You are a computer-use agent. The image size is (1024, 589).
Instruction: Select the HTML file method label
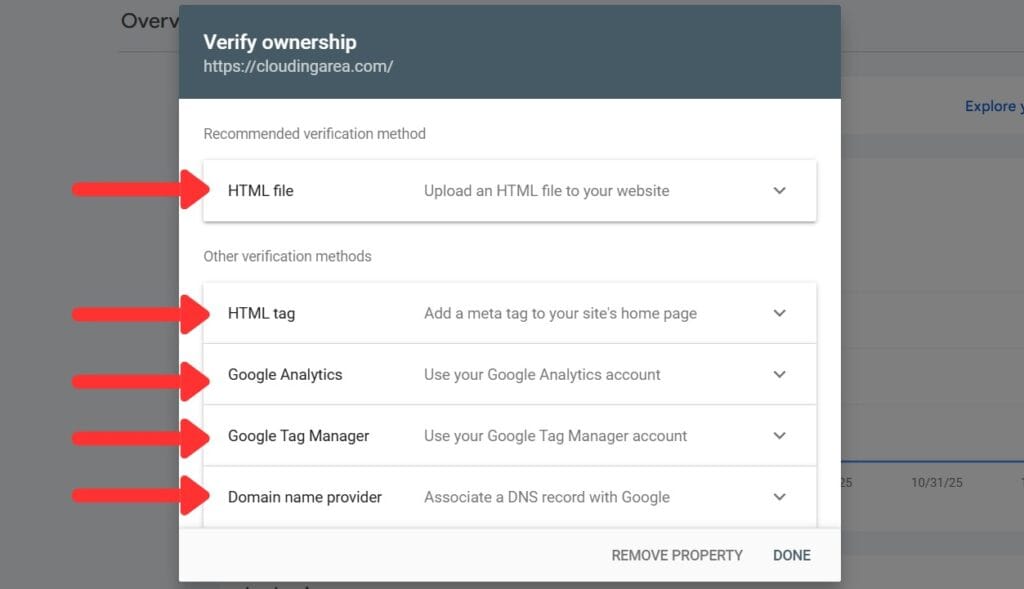point(261,191)
